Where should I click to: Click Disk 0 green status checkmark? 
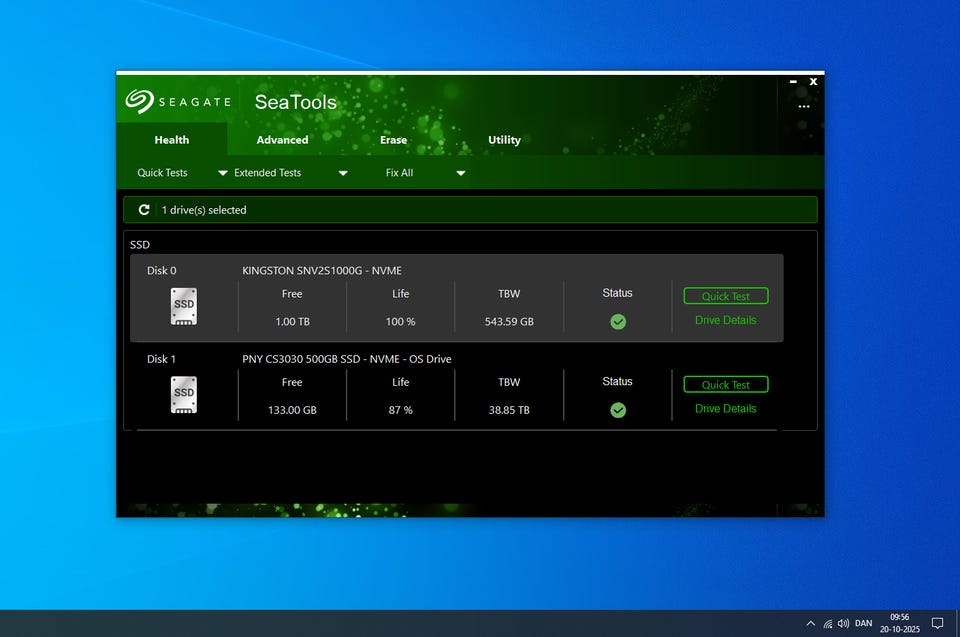[x=618, y=322]
